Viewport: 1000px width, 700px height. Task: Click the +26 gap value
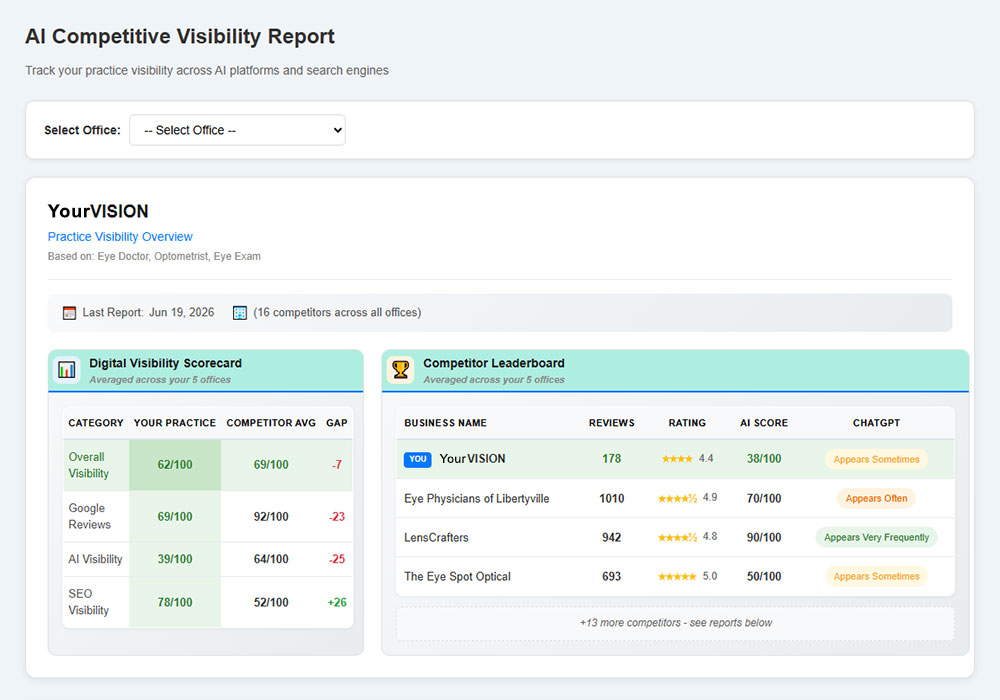pyautogui.click(x=337, y=602)
